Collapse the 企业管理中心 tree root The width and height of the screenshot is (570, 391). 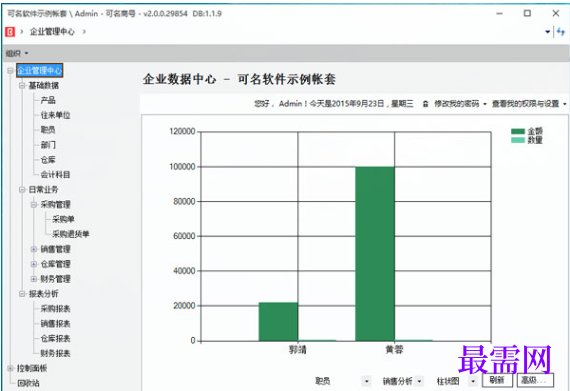(x=11, y=70)
